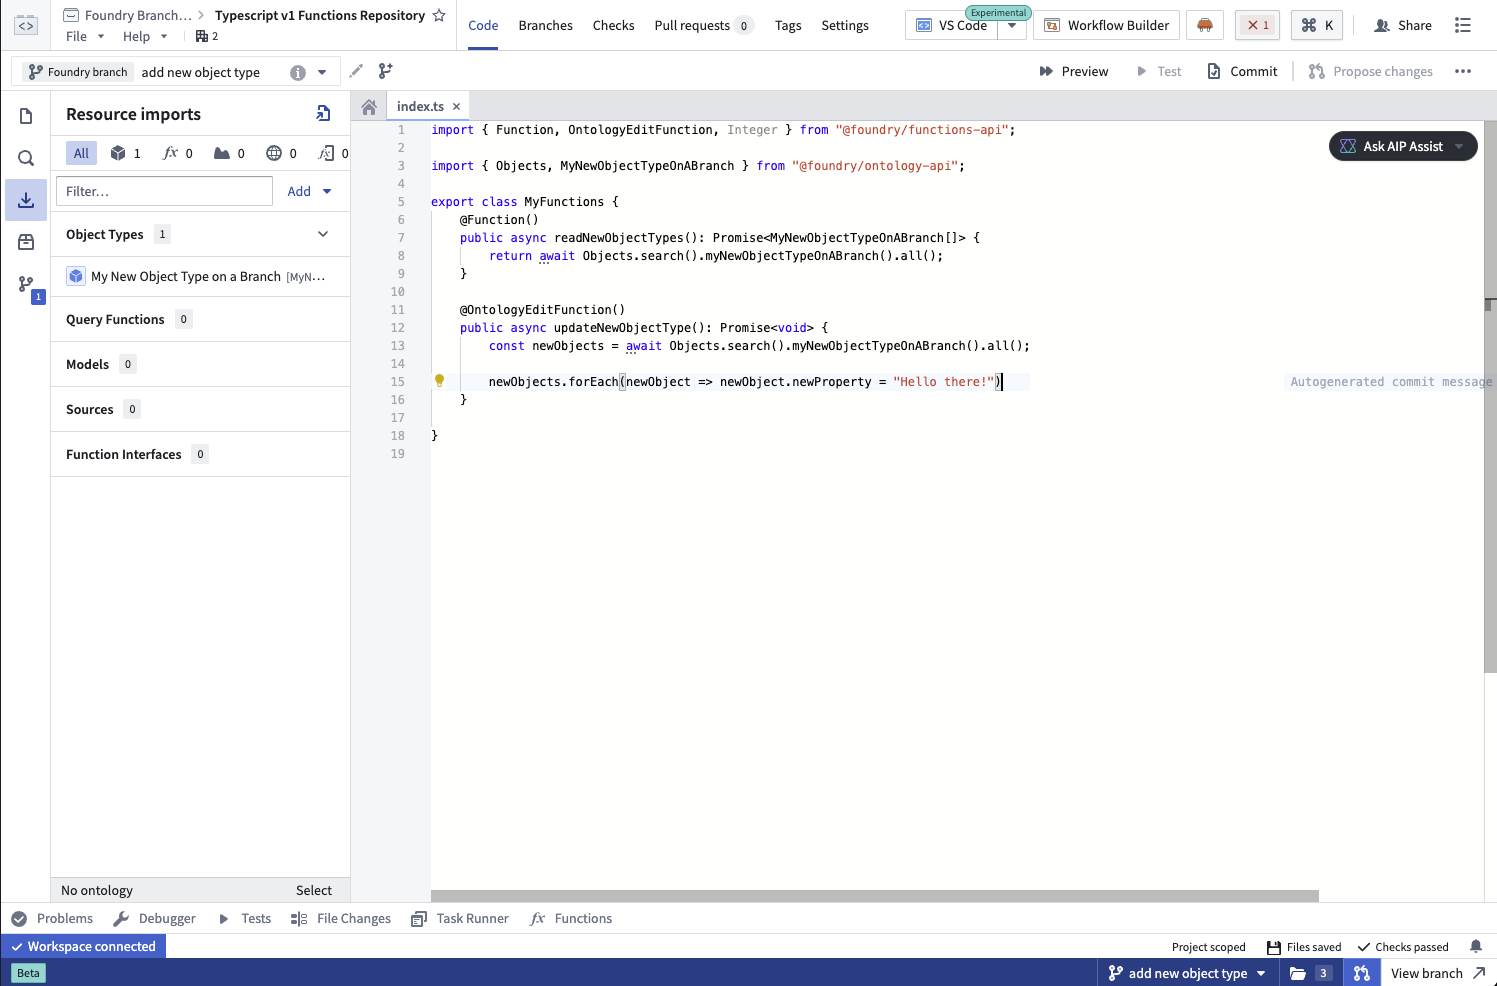This screenshot has height=986, width=1497.
Task: Toggle the Workspace connected indicator
Action: (84, 946)
